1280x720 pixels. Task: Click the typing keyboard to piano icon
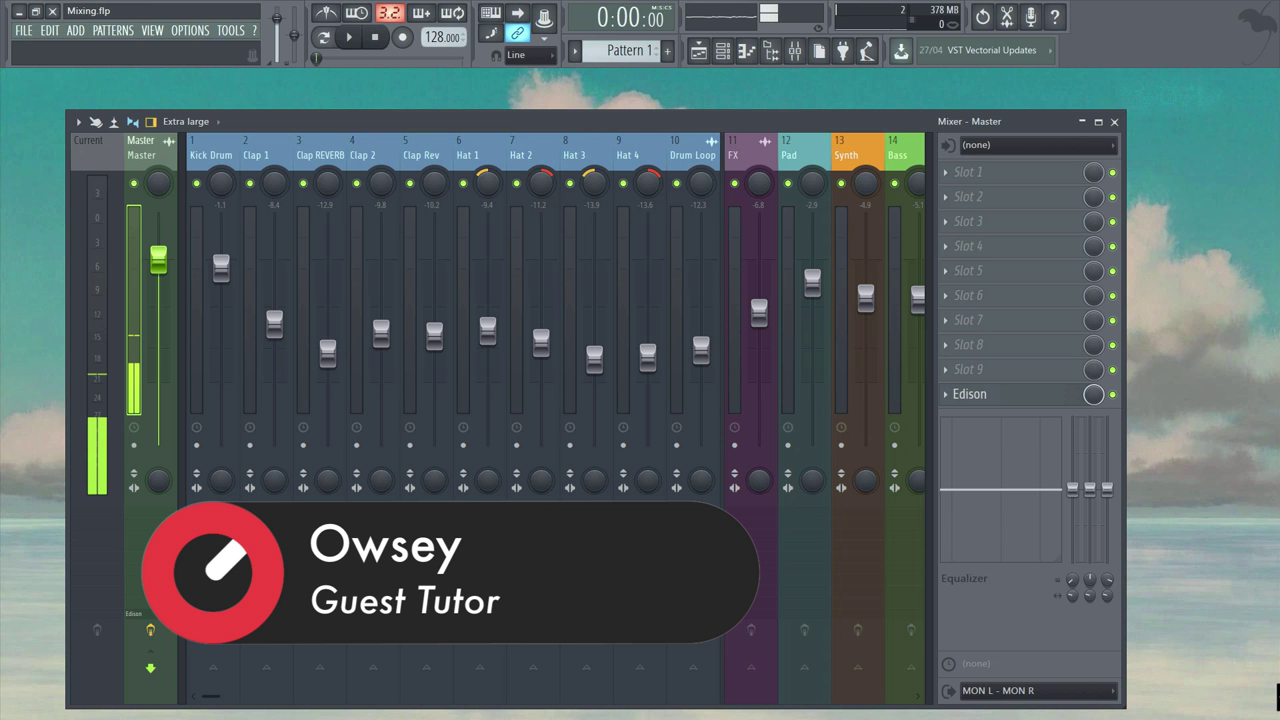coord(491,13)
